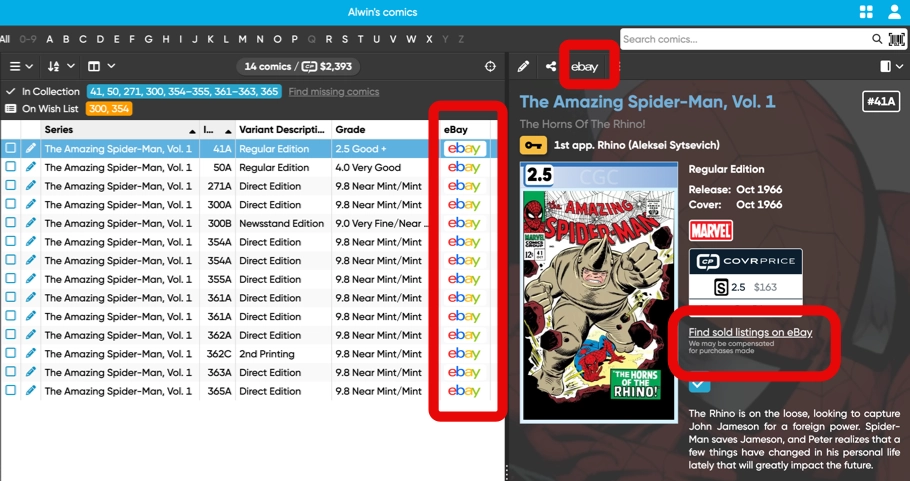The height and width of the screenshot is (481, 910).
Task: Click eBay logo in 300A row
Action: pyautogui.click(x=464, y=204)
